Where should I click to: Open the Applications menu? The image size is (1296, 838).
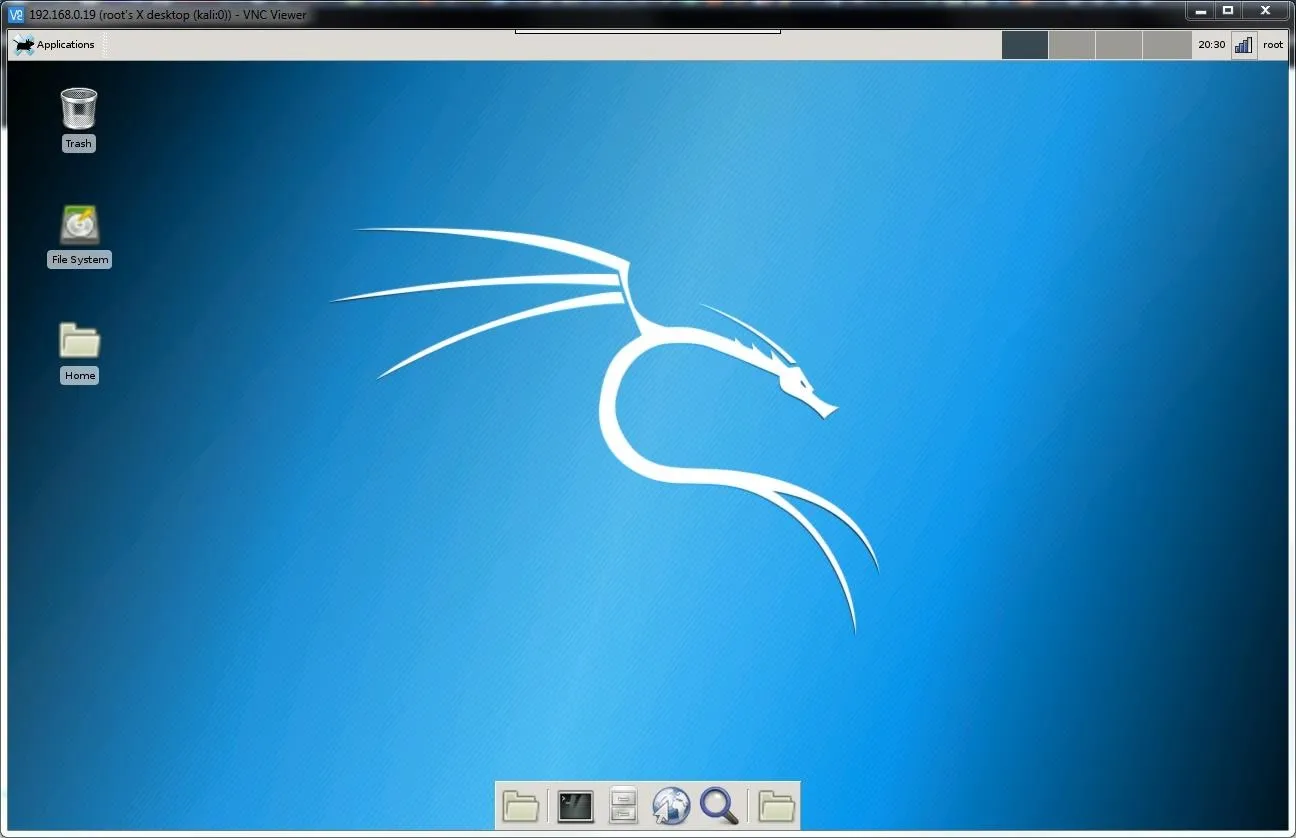pos(54,45)
